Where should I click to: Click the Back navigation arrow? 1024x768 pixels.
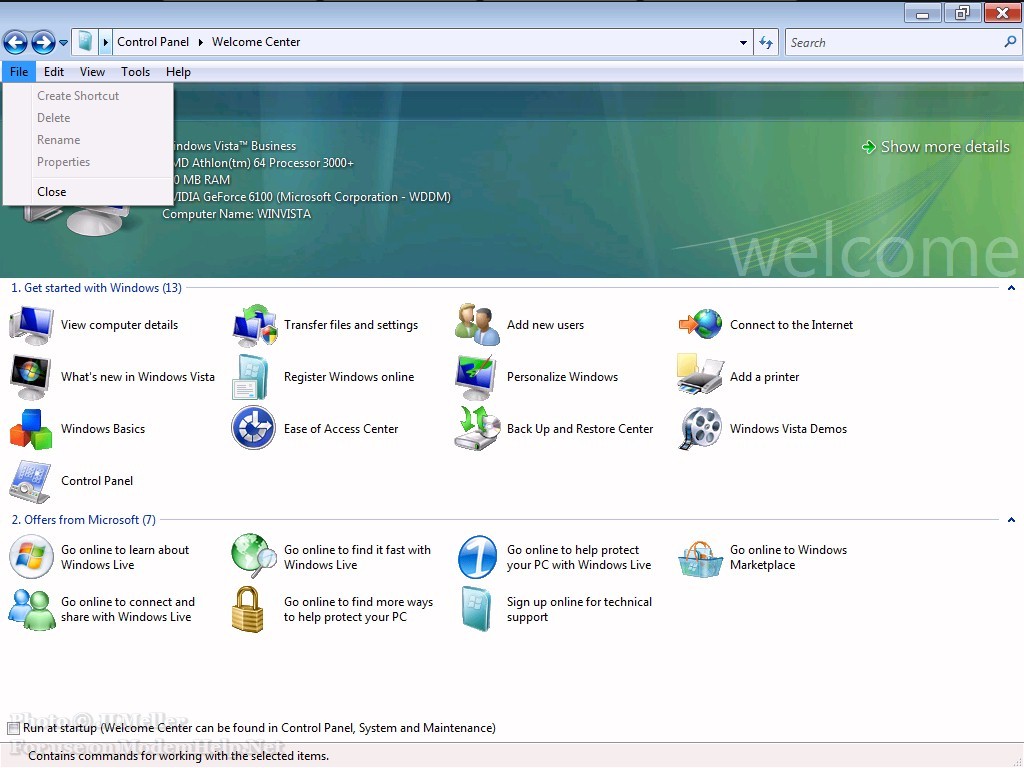click(15, 43)
